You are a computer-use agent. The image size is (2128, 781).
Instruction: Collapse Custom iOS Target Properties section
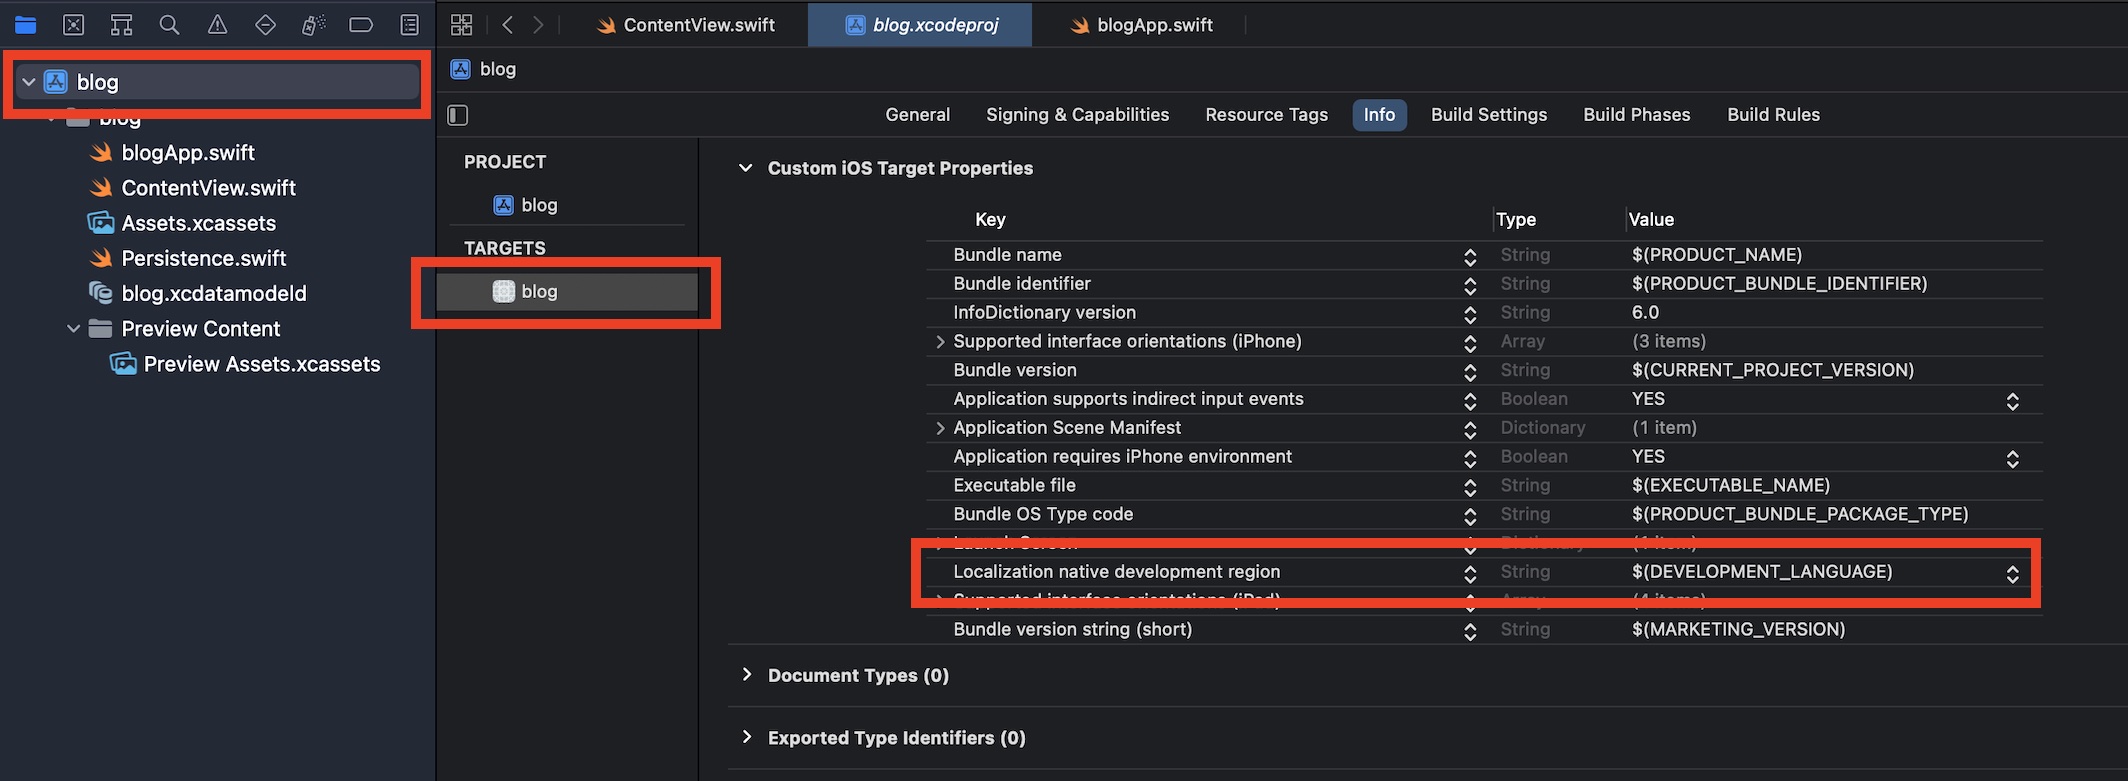[745, 168]
